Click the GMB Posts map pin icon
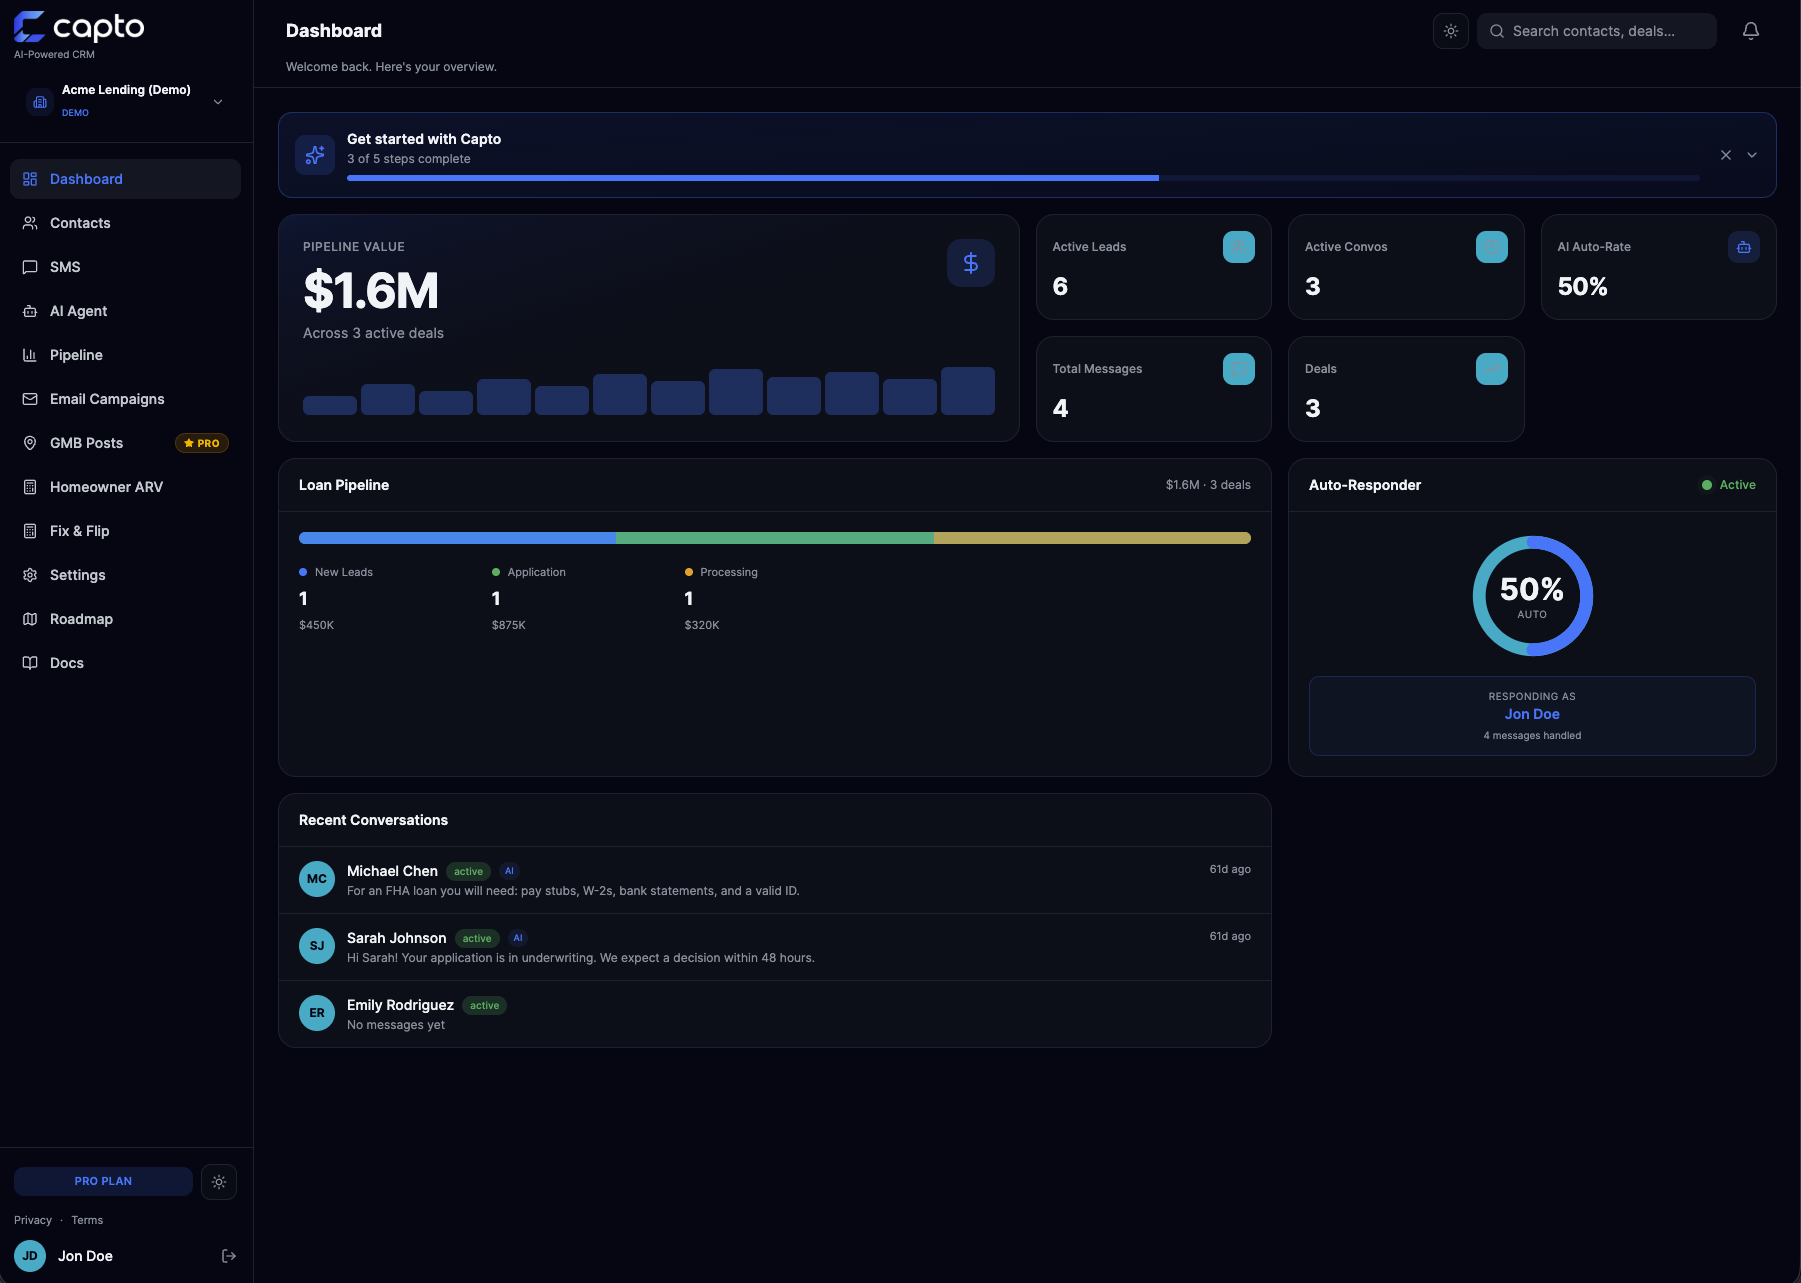 [x=30, y=443]
